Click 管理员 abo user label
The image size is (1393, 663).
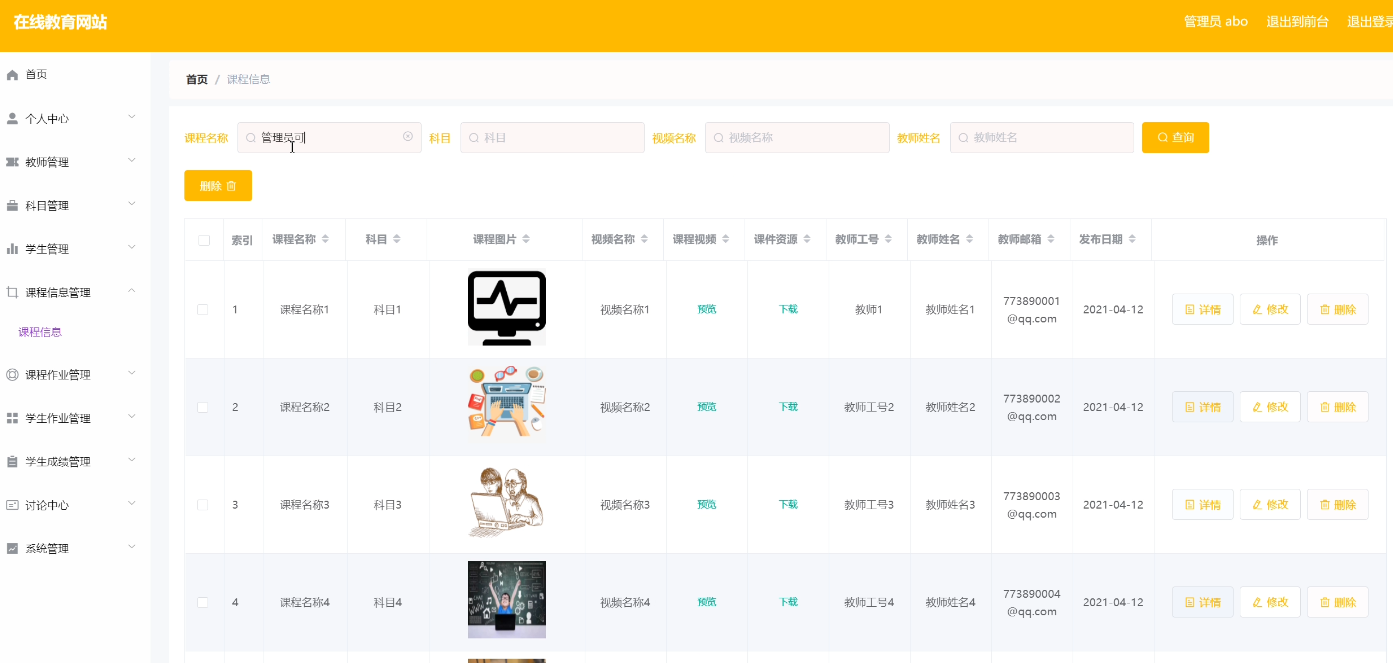point(1216,21)
